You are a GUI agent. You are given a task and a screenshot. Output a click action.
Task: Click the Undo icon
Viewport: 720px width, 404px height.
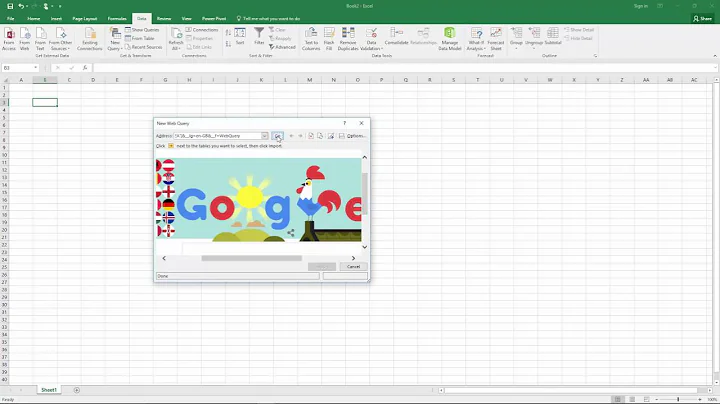(21, 6)
